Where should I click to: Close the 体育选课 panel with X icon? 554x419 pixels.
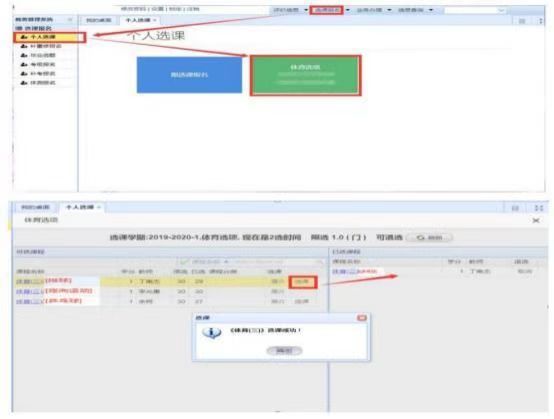[536, 221]
